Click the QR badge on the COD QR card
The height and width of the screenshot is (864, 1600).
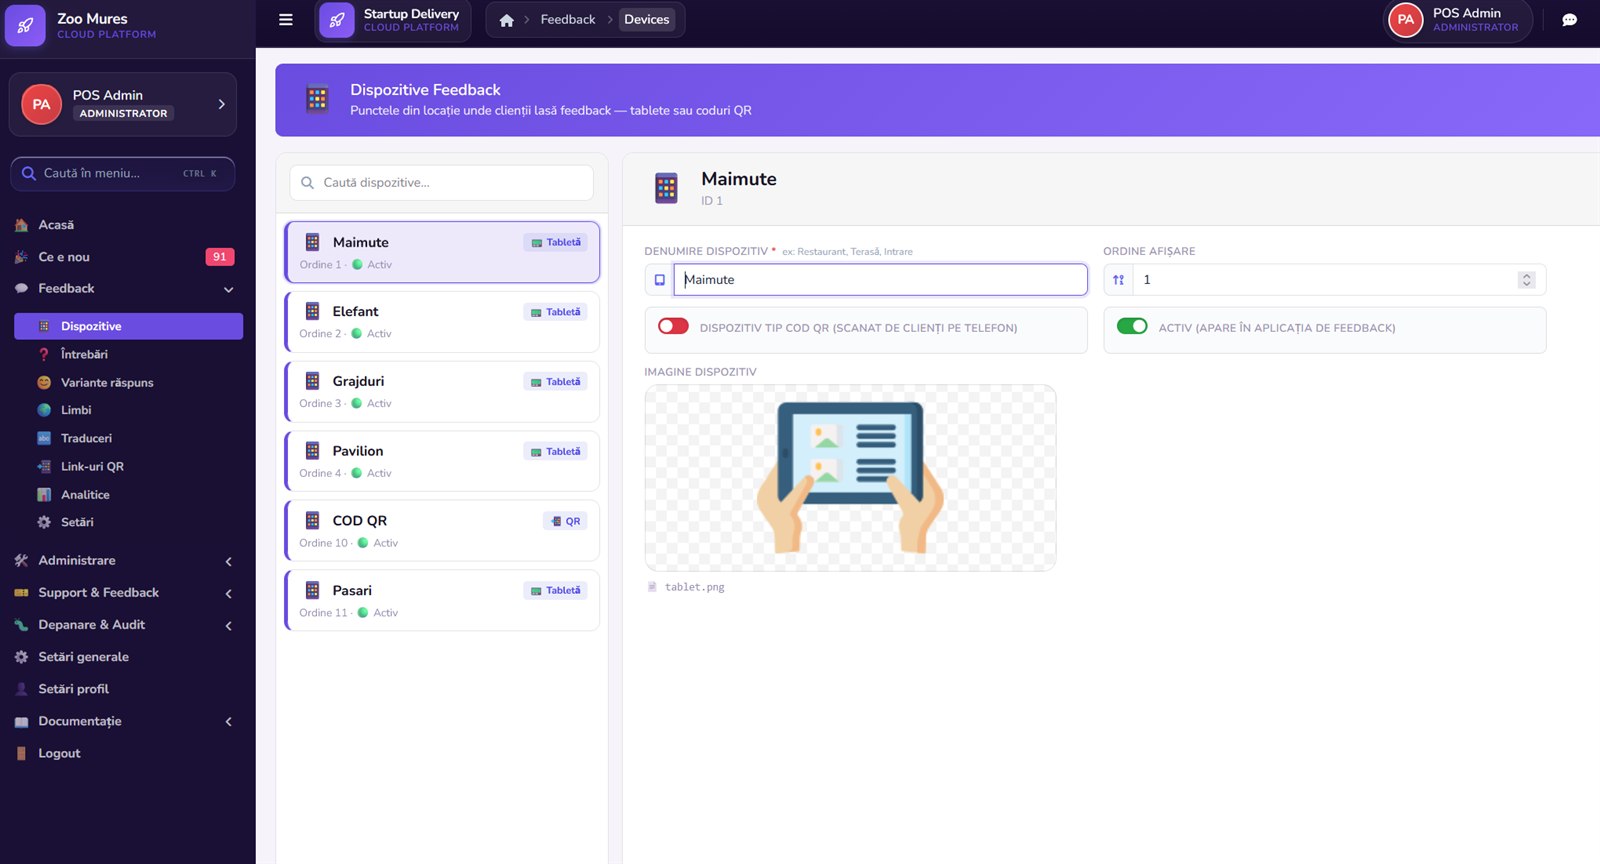565,521
